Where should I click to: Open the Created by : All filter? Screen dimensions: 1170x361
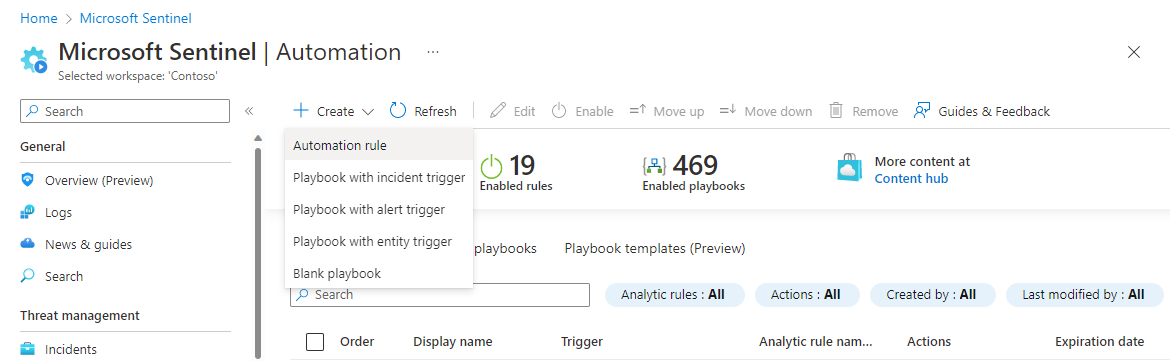point(931,295)
